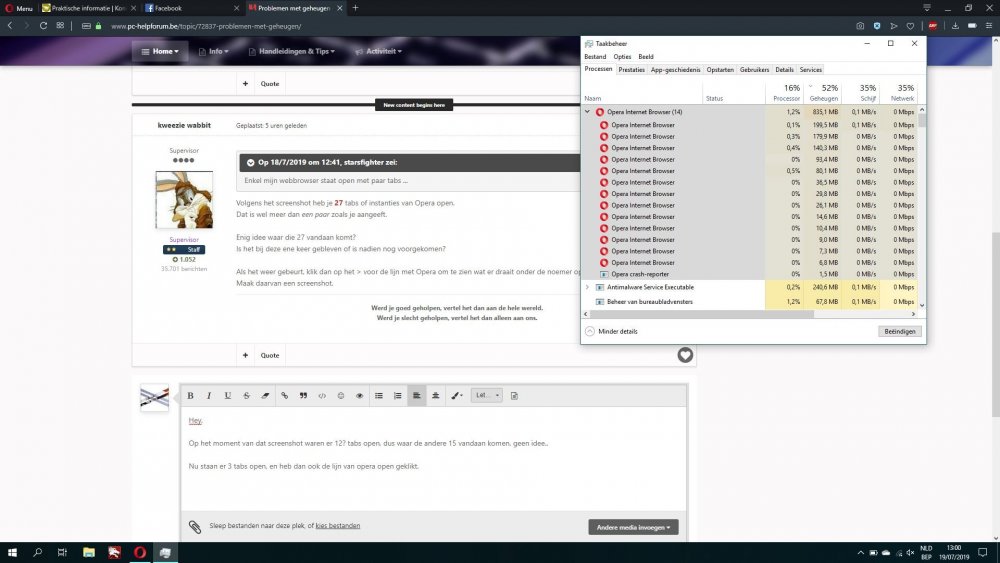Open the kweezie wabbit author profile link
This screenshot has height=563, width=1000.
(184, 125)
